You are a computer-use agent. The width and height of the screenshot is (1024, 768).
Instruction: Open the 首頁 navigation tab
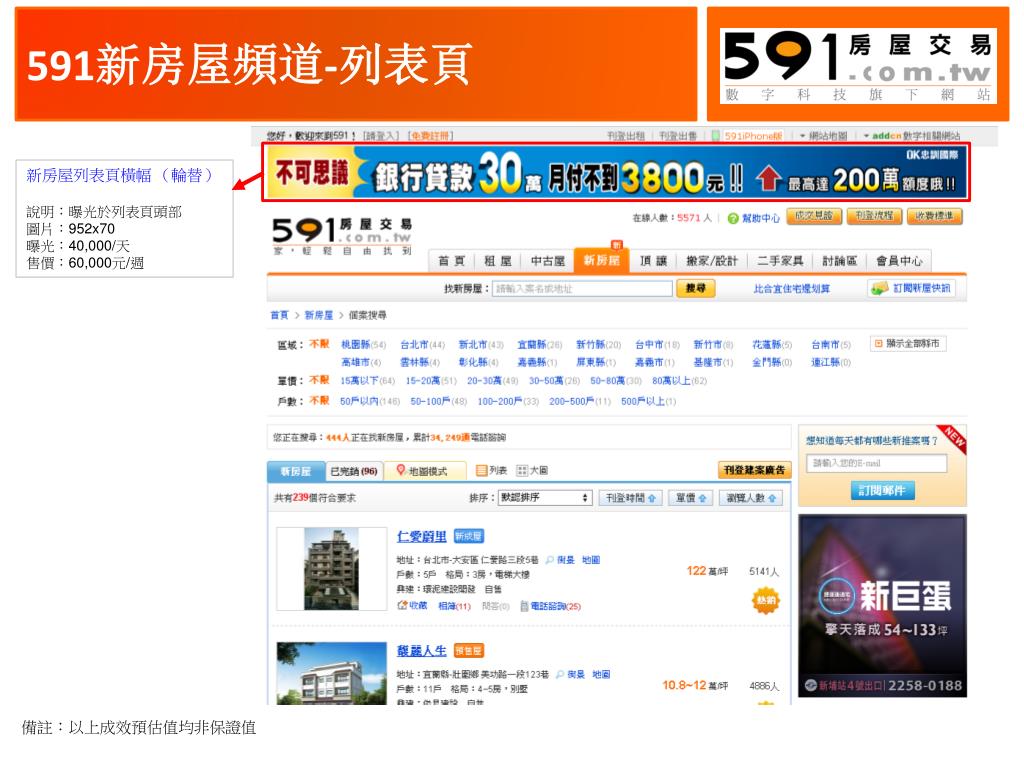pos(451,261)
